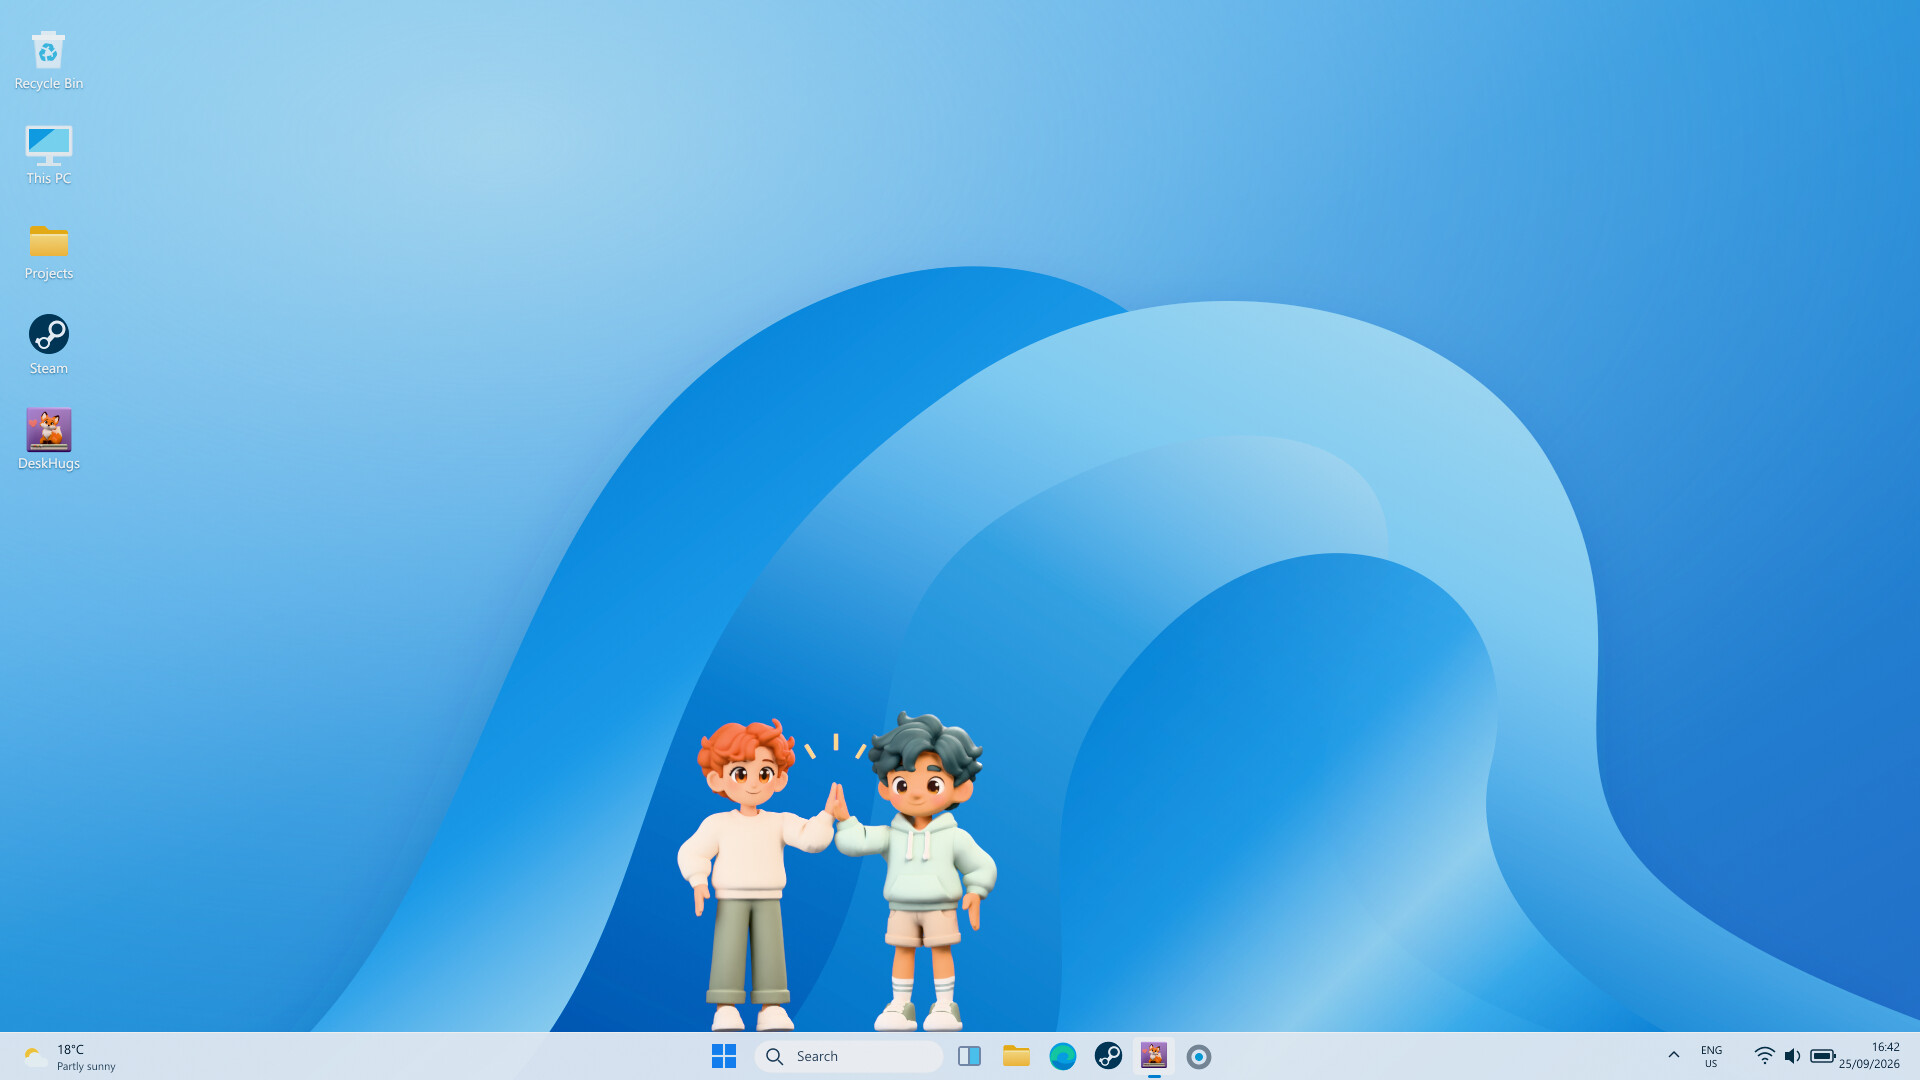Select the This PC desktop icon
The width and height of the screenshot is (1920, 1080).
point(48,155)
